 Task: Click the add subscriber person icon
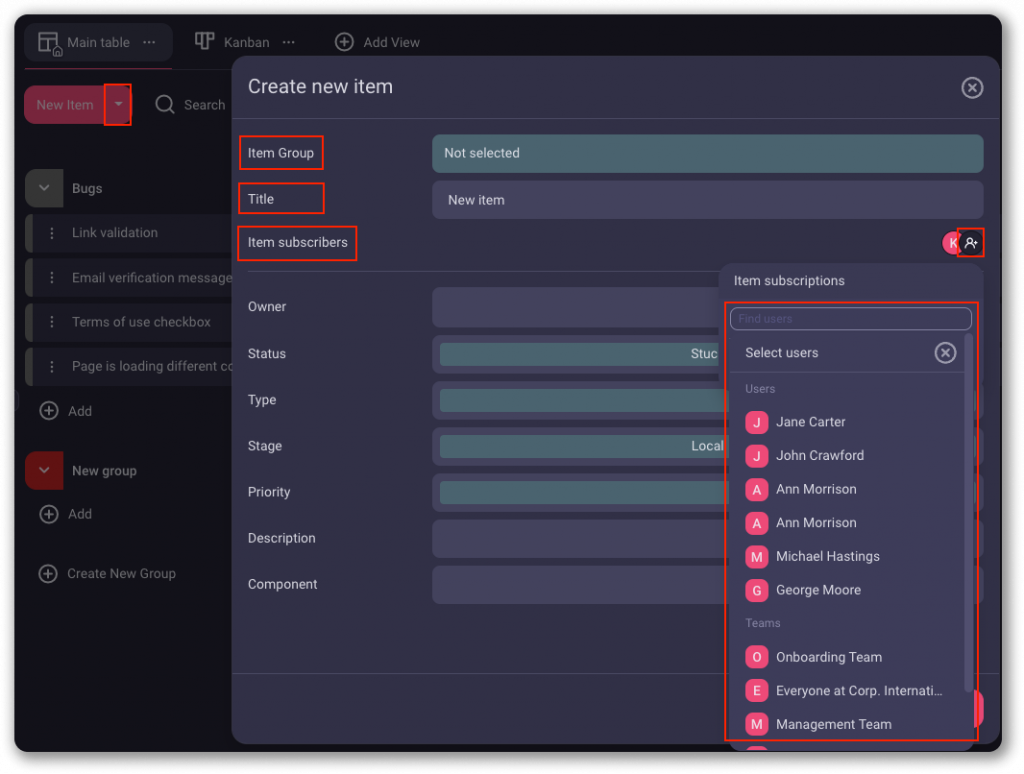pos(970,243)
